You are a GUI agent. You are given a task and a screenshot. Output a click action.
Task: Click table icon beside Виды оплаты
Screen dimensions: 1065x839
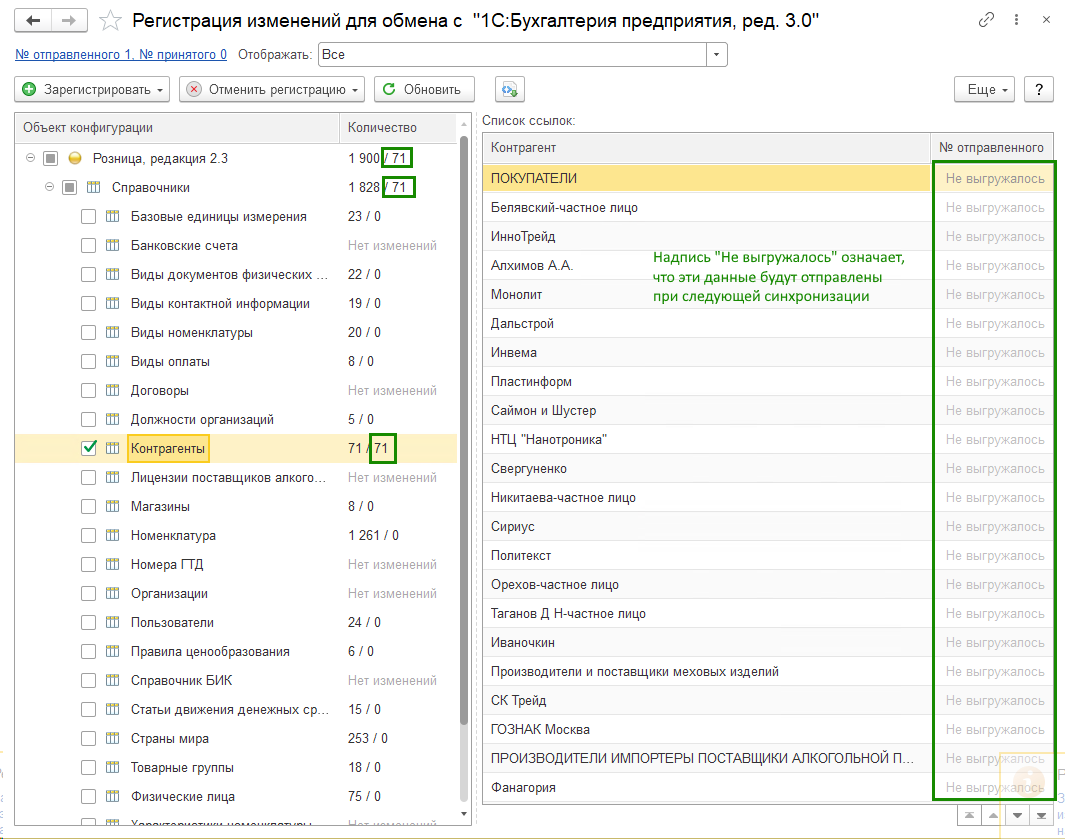[113, 361]
